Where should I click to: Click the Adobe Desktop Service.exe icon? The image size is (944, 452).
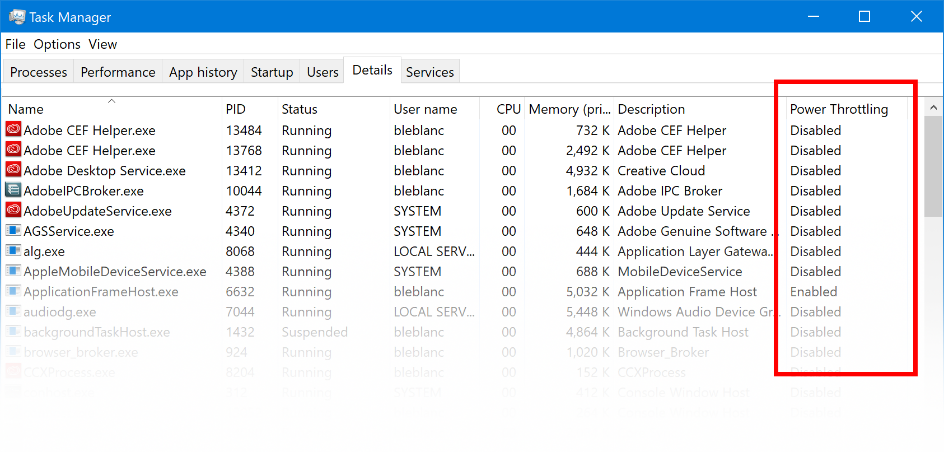(14, 171)
